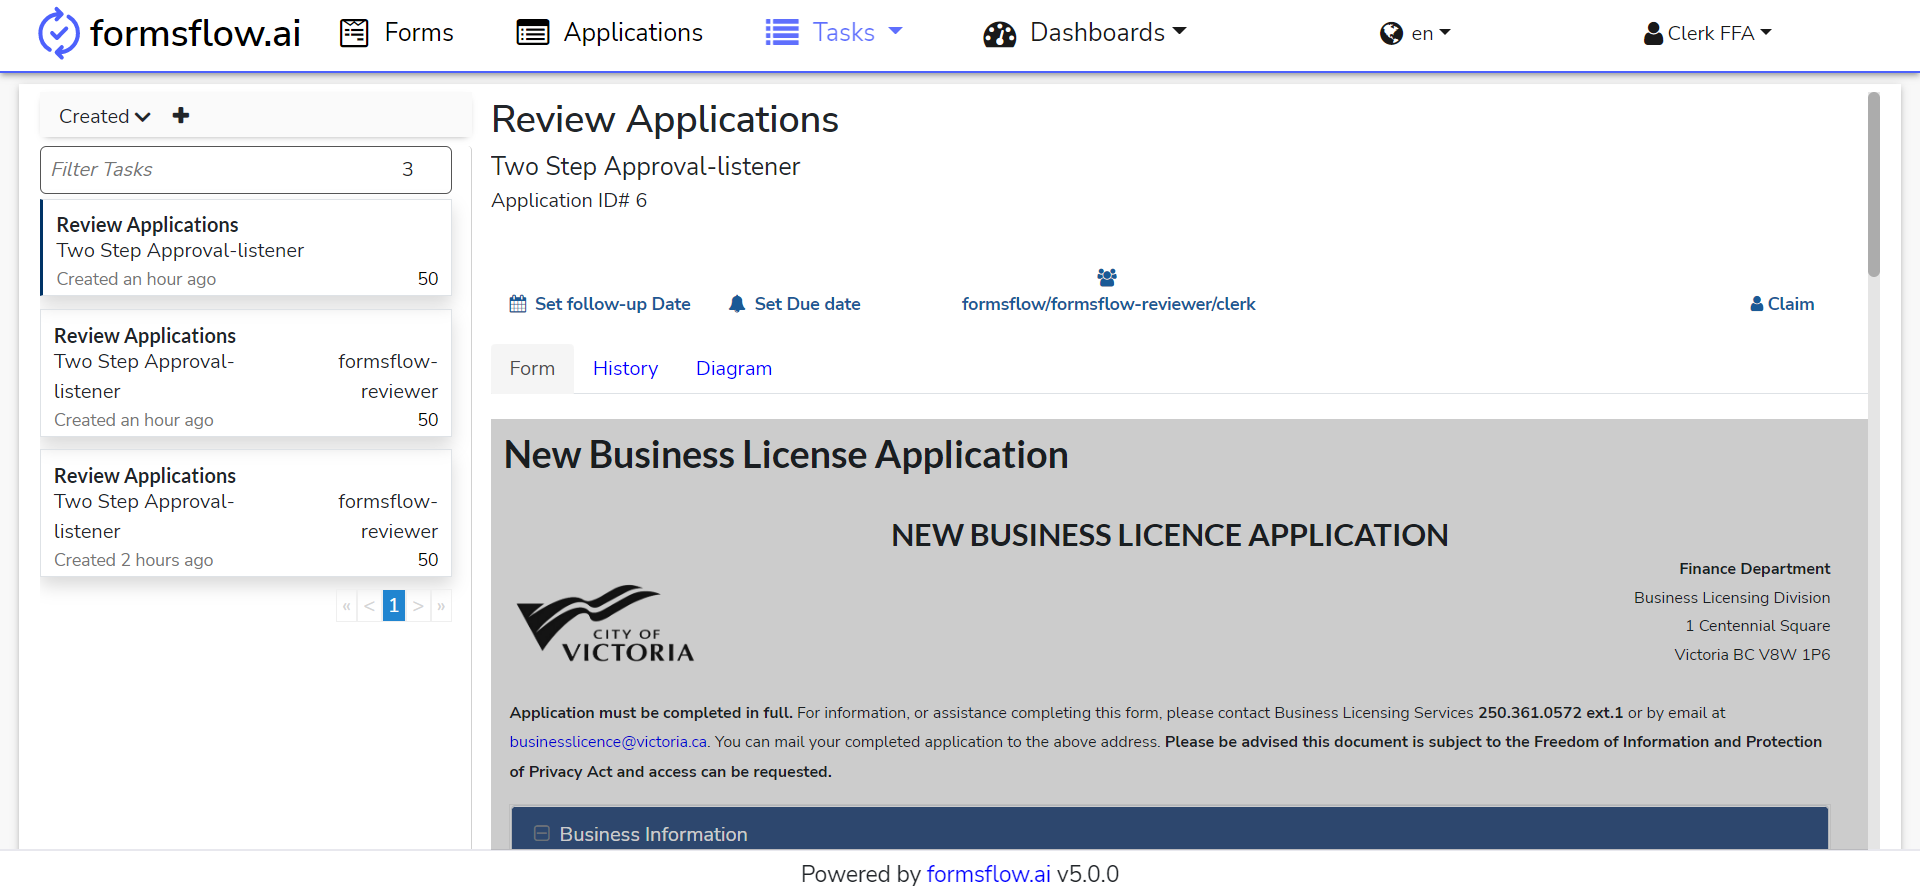Click the user profile icon
Viewport: 1920px width, 887px height.
point(1653,34)
